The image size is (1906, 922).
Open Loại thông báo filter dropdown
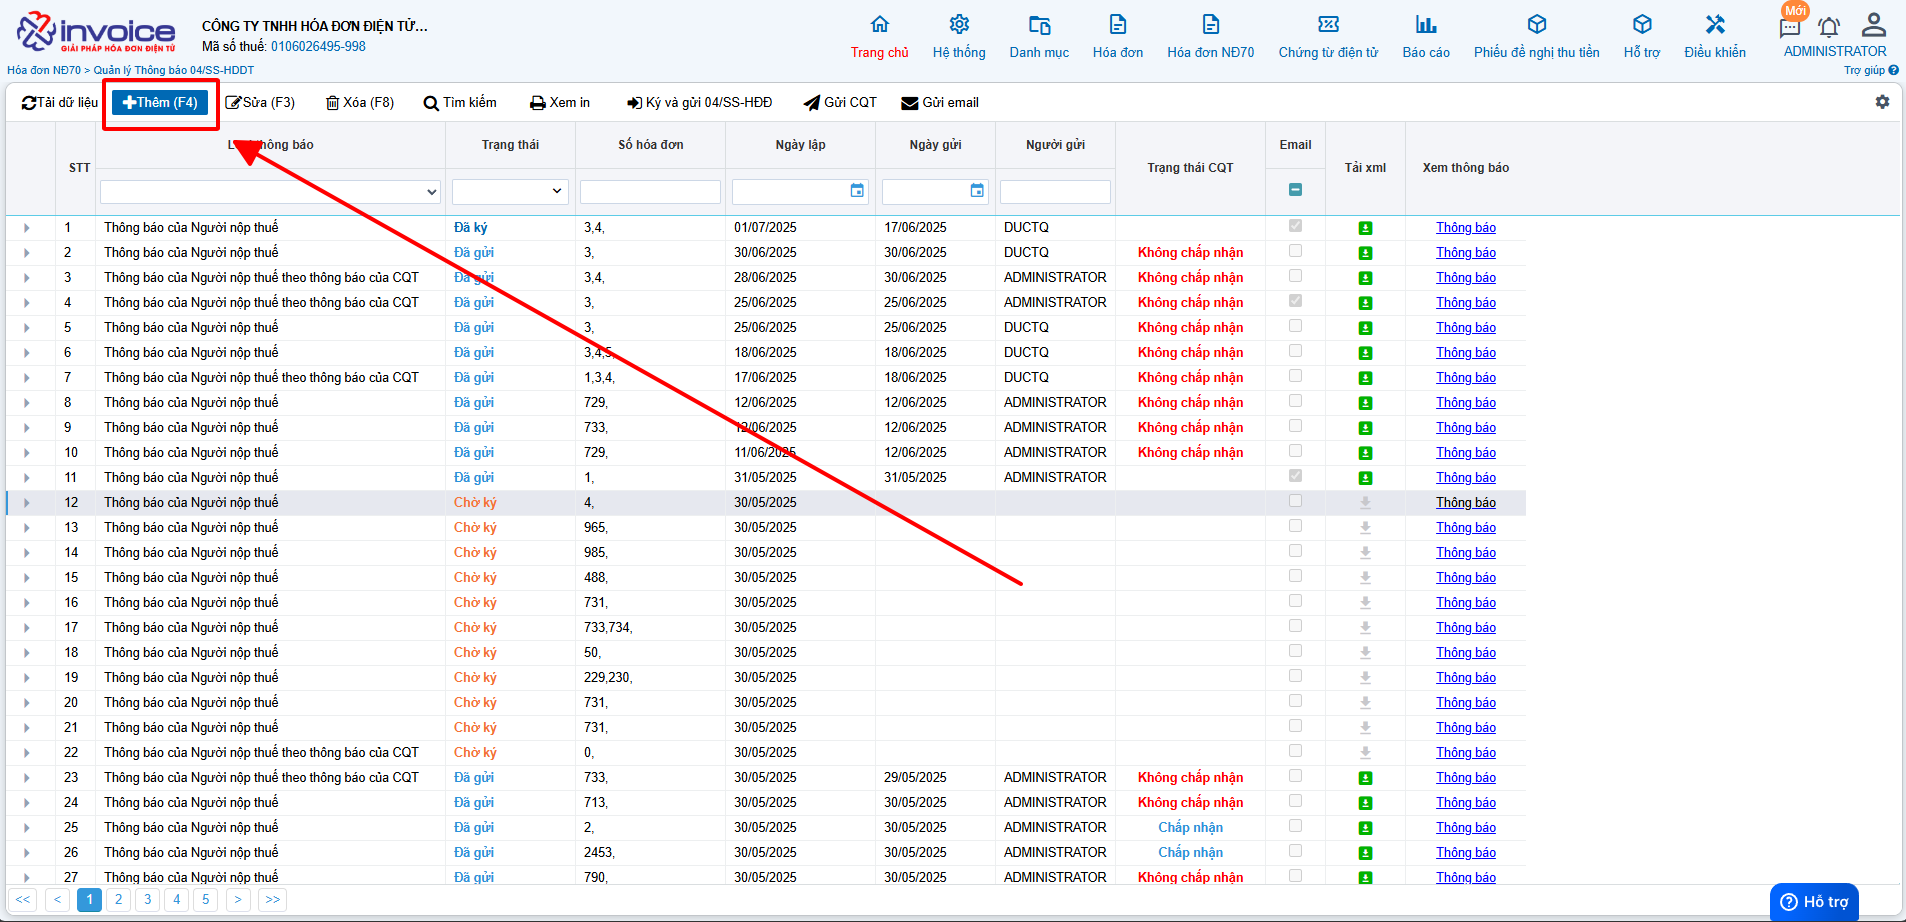point(270,191)
